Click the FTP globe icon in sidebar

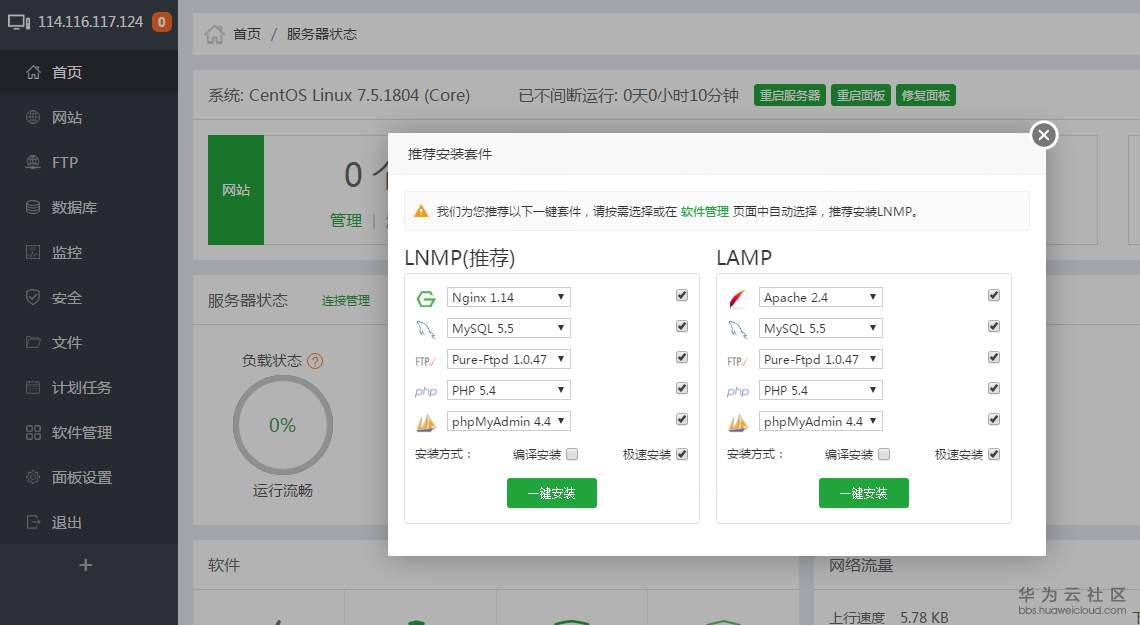(33, 162)
